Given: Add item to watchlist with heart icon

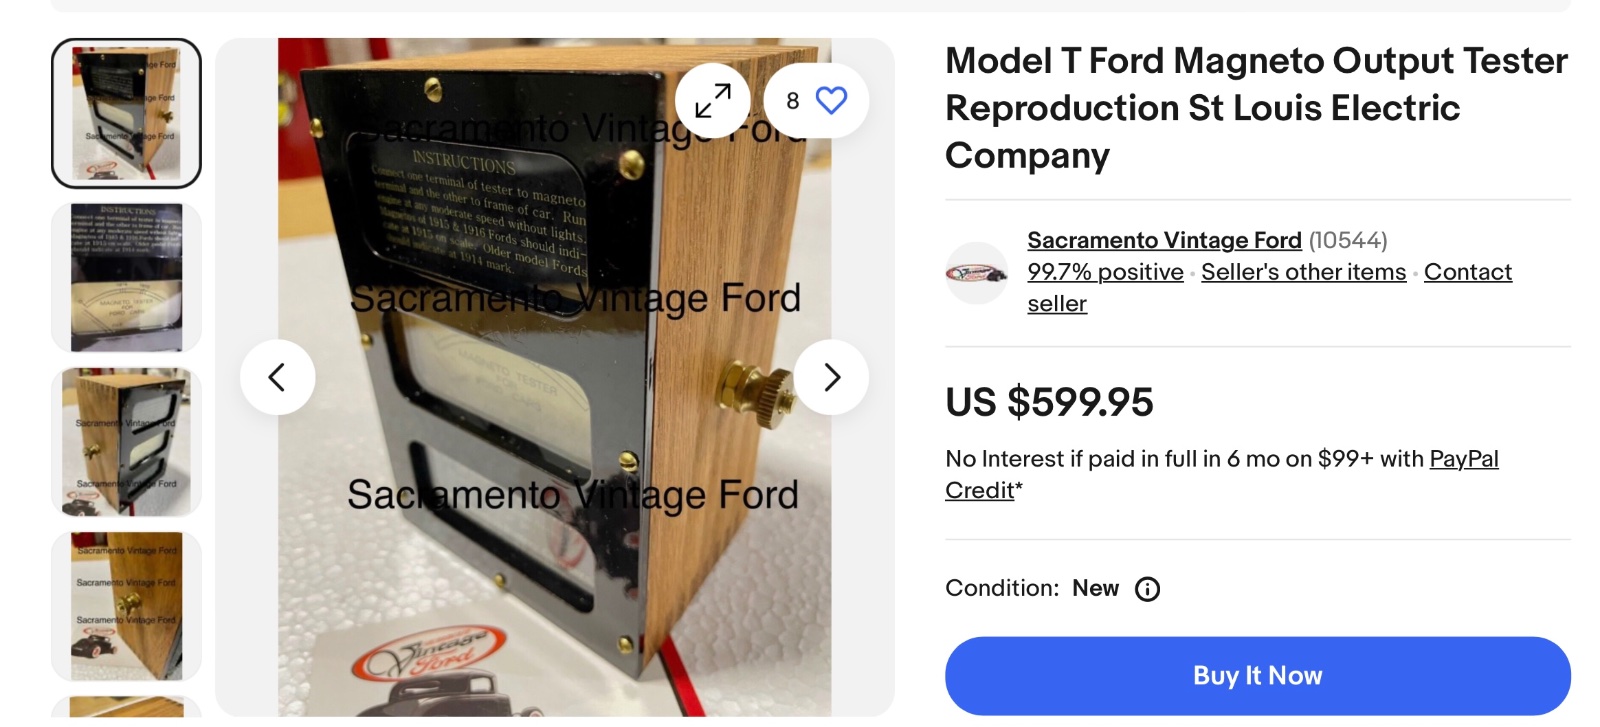Looking at the screenshot, I should 830,100.
